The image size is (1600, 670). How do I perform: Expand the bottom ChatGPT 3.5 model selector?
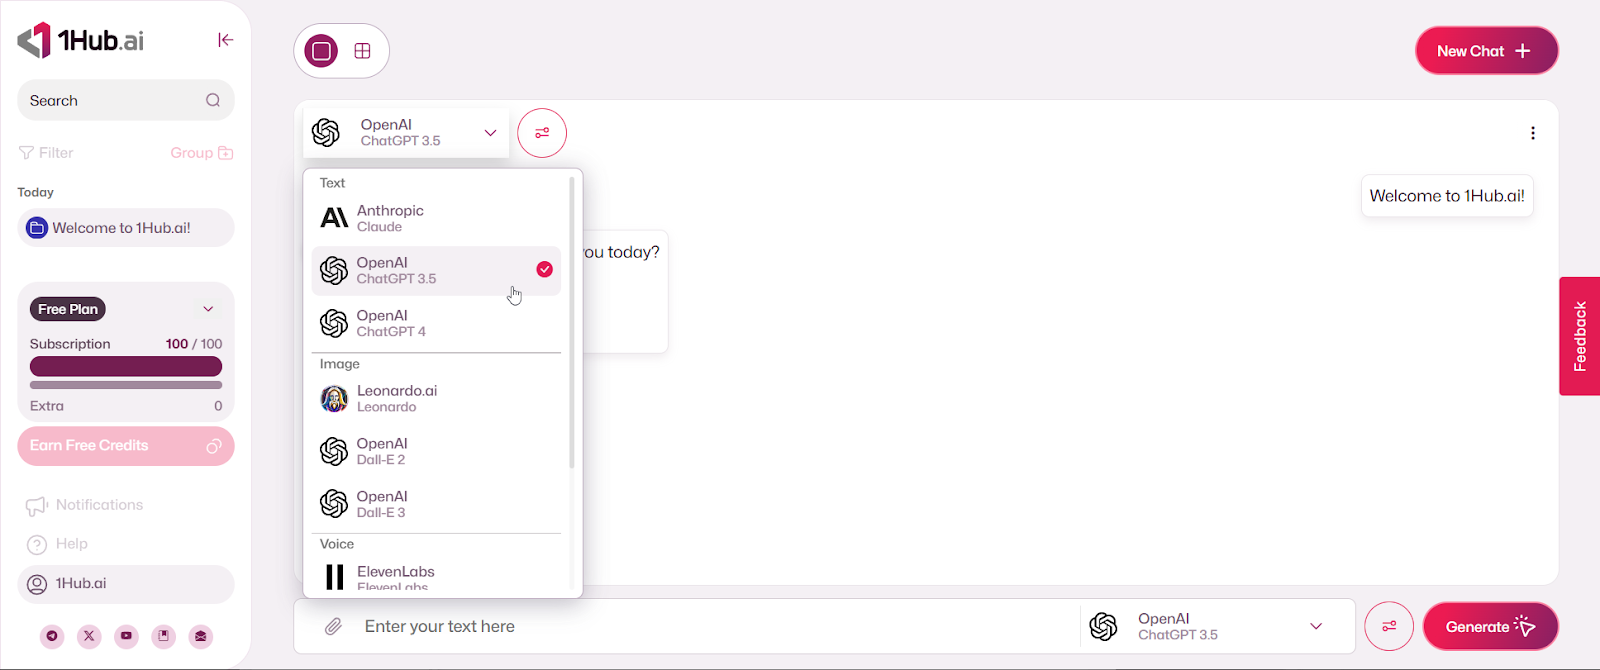coord(1316,627)
